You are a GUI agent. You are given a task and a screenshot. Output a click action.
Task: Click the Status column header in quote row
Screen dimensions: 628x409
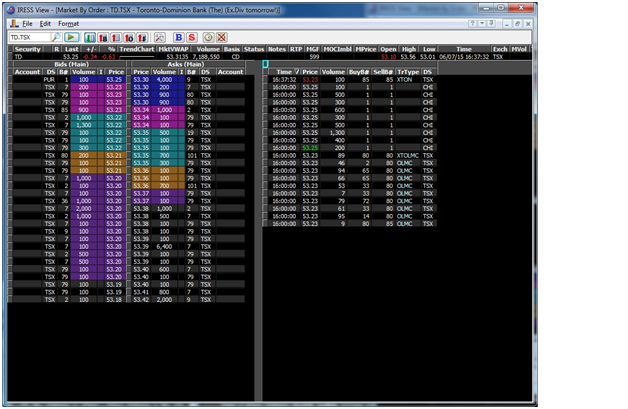(254, 49)
